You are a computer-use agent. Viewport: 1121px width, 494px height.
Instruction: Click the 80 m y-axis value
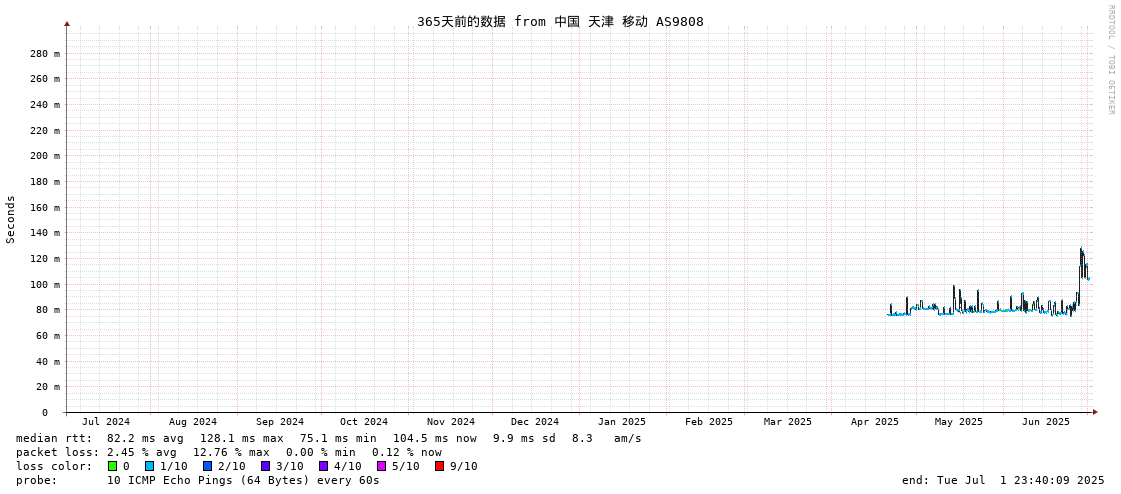[47, 310]
